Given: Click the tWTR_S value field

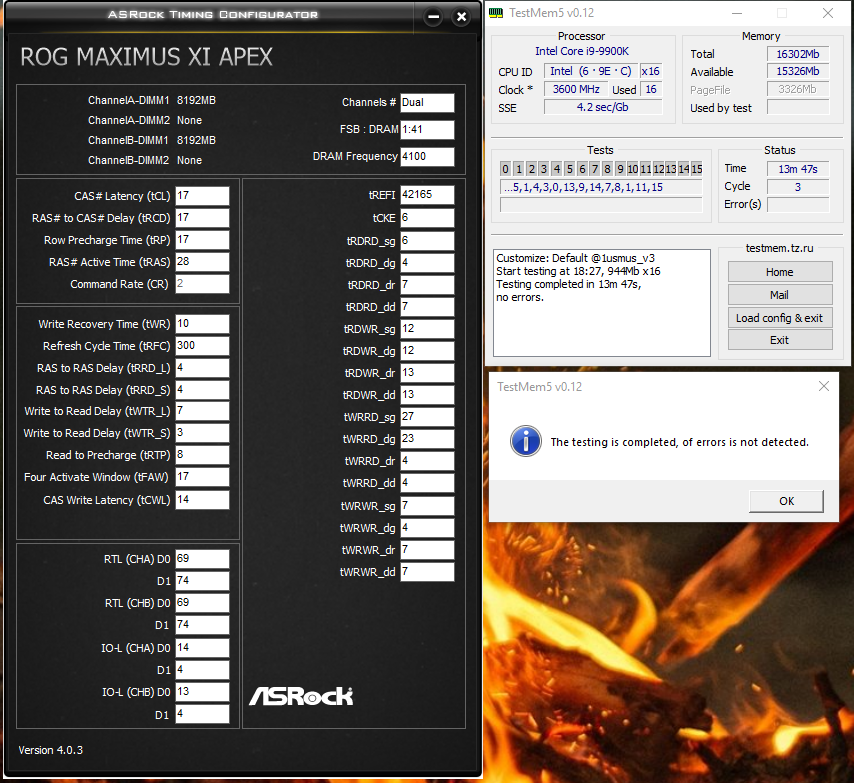Looking at the screenshot, I should [202, 433].
